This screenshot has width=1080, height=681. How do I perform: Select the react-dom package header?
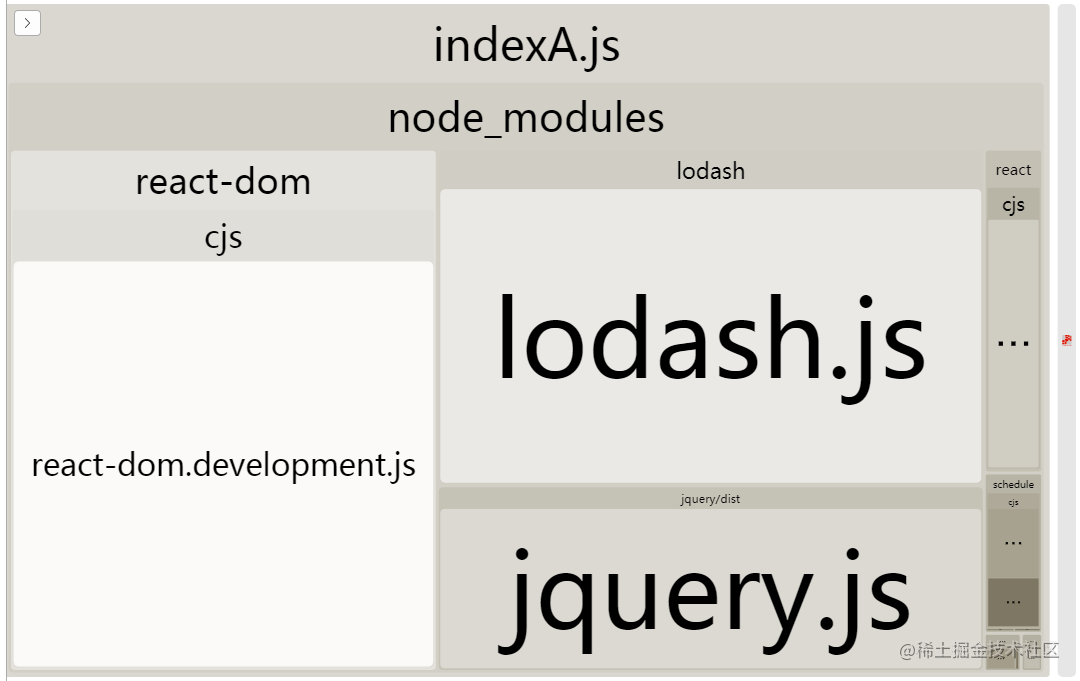(x=223, y=182)
